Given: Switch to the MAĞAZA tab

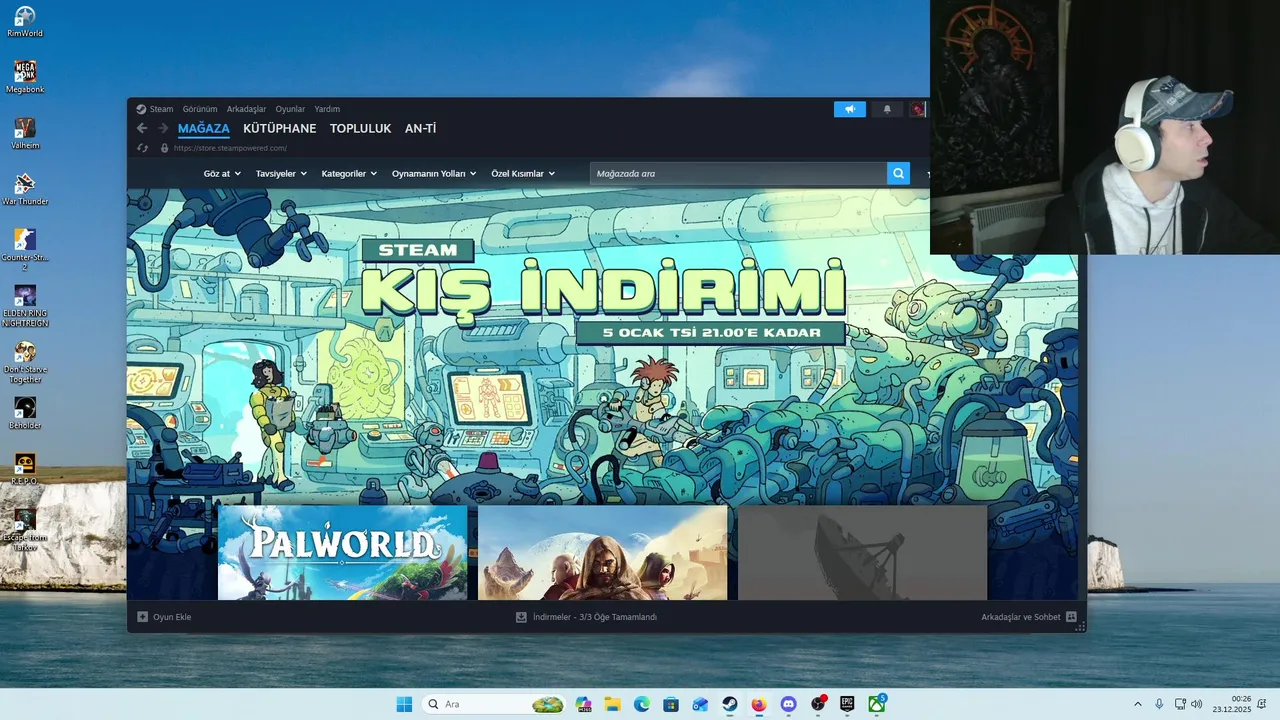Looking at the screenshot, I should [x=204, y=129].
